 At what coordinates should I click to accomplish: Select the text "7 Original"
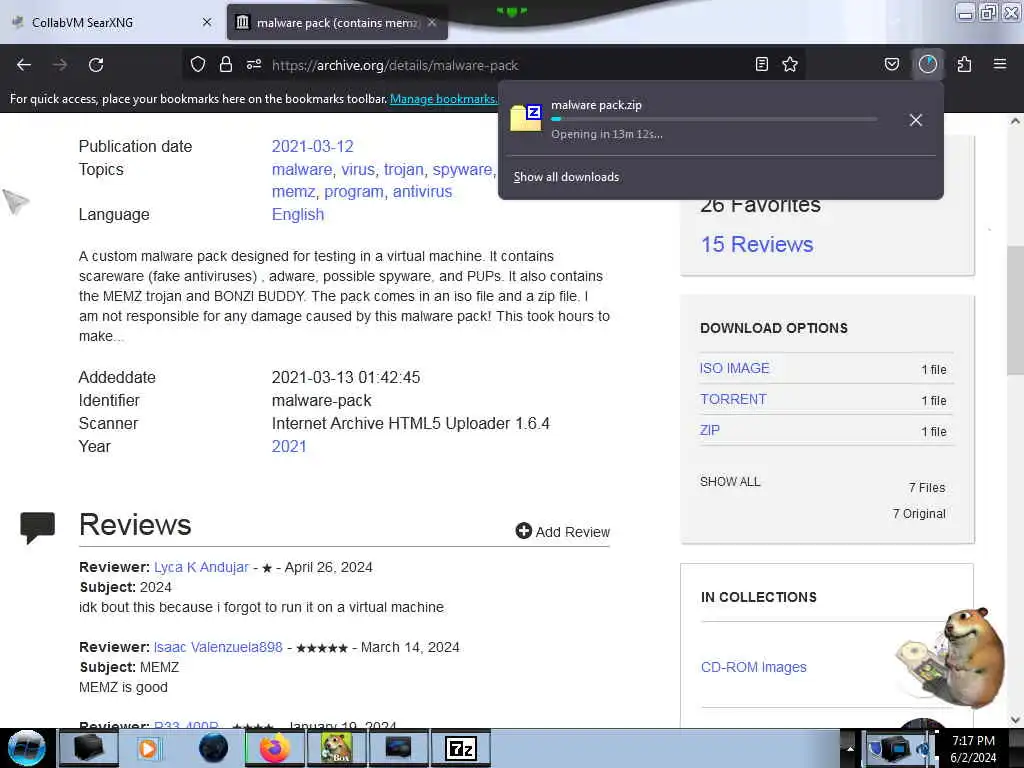tap(919, 514)
